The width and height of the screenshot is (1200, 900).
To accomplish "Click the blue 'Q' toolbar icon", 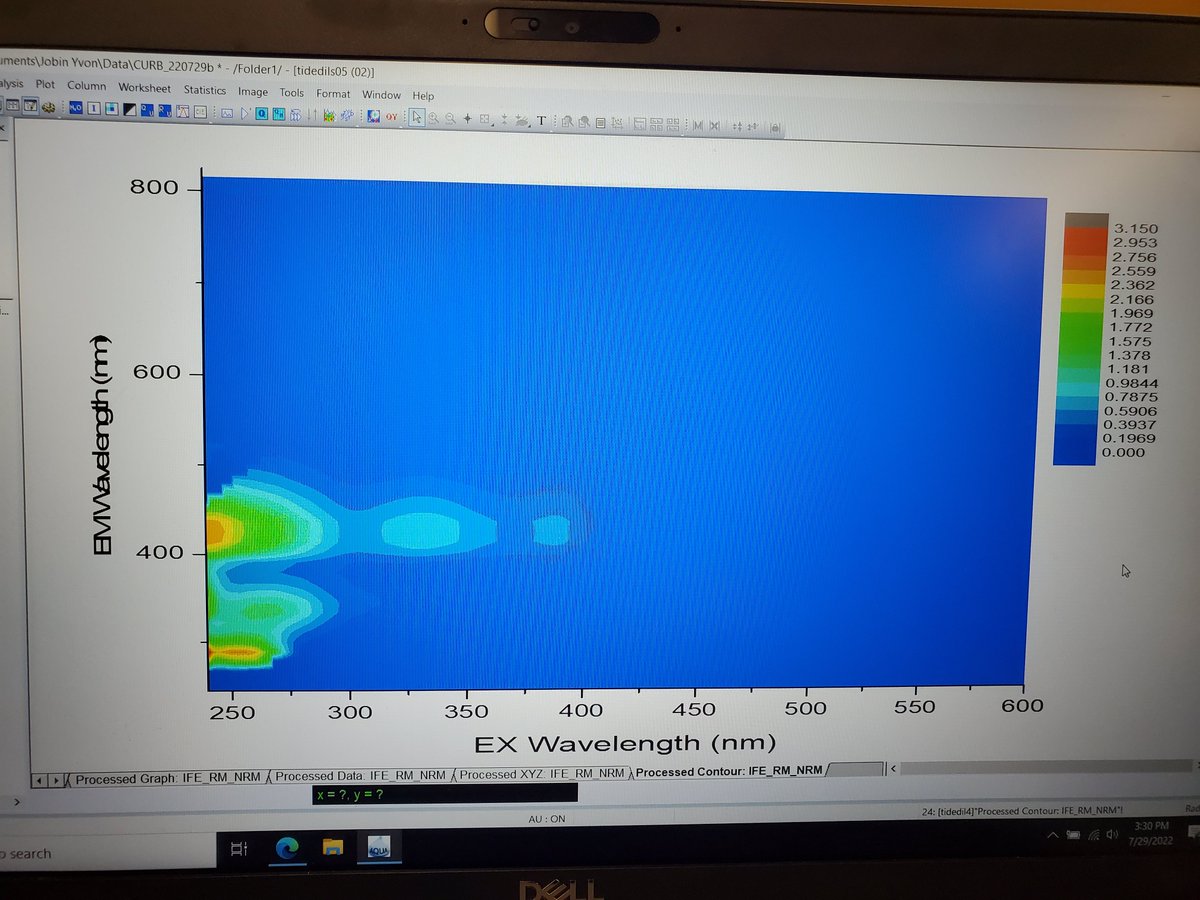I will [x=262, y=113].
